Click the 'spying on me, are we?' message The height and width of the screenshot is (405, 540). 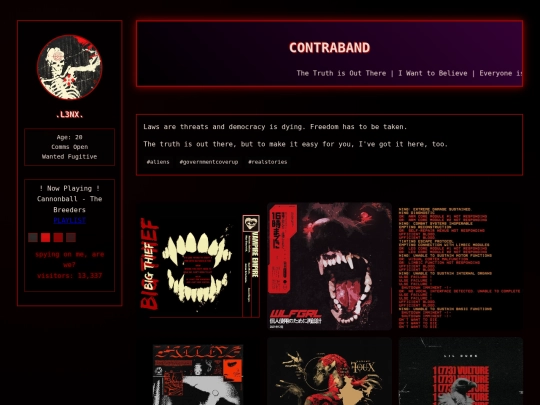70,260
